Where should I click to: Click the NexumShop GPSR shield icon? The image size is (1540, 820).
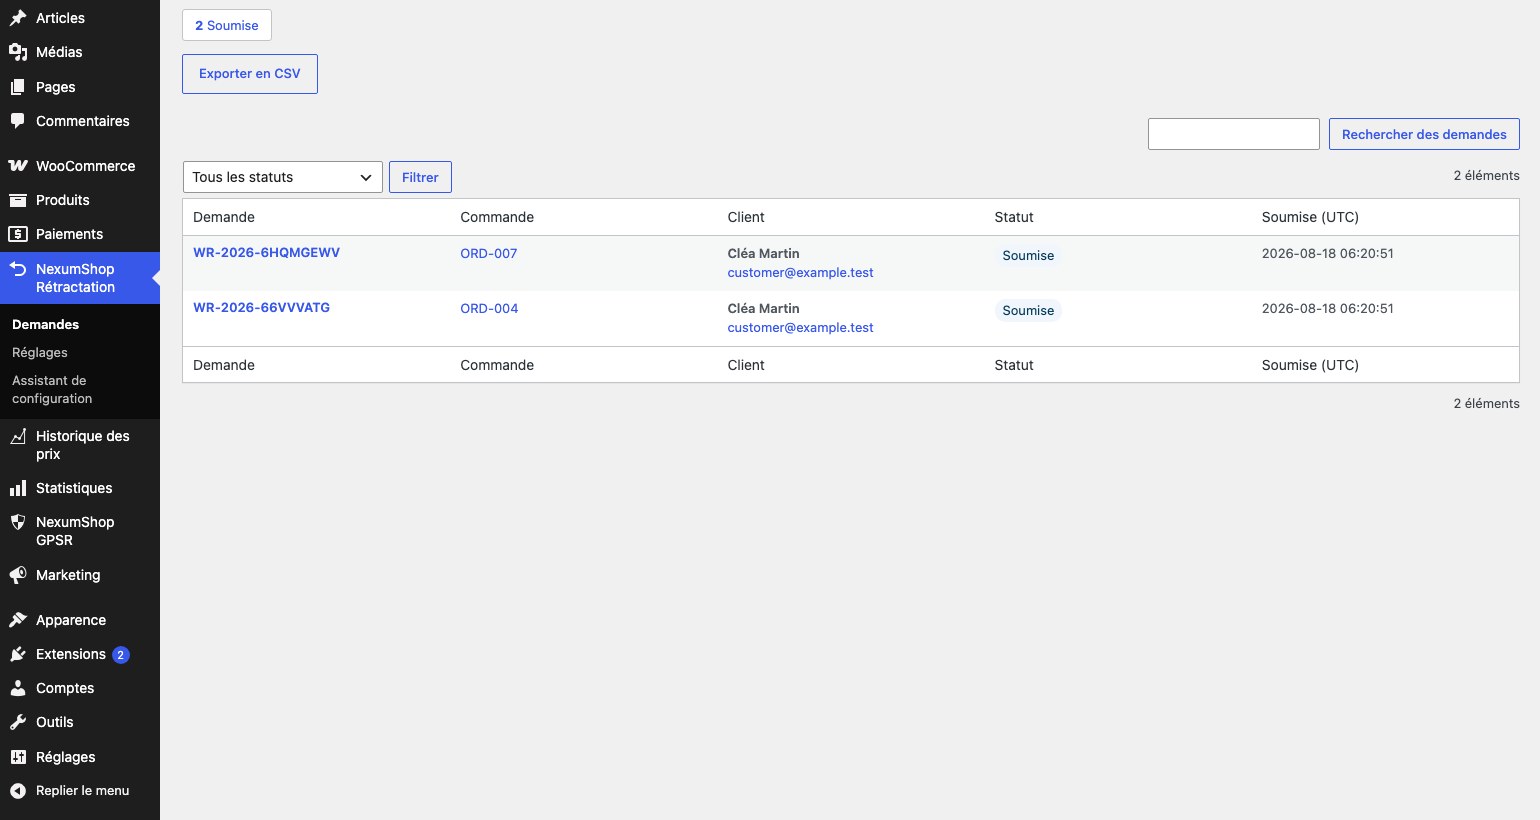[18, 522]
